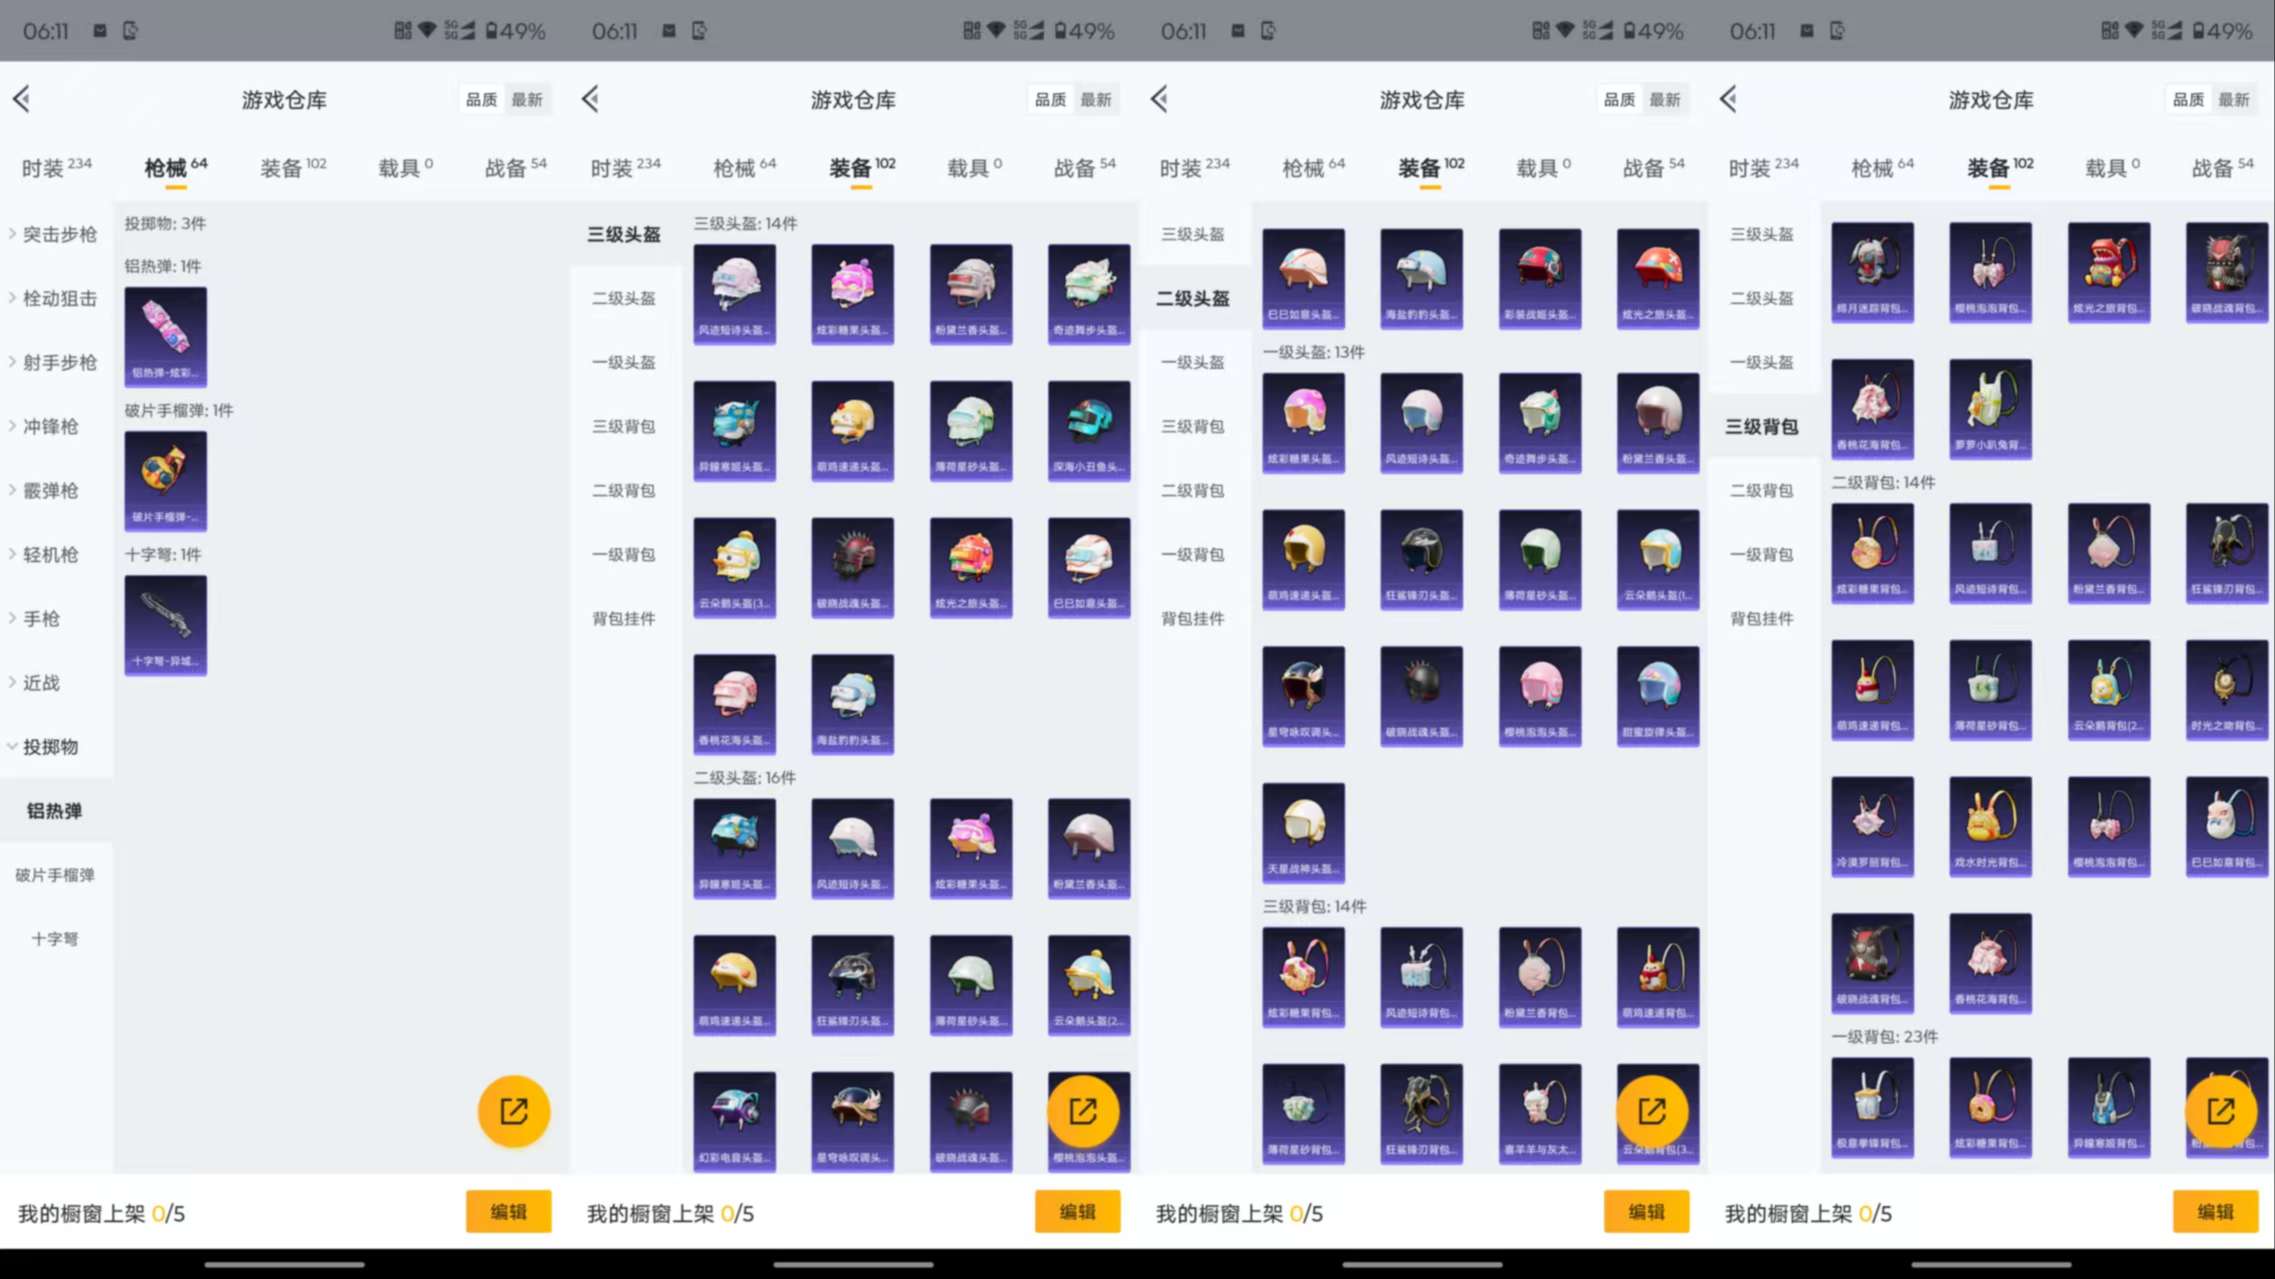This screenshot has width=2275, height=1279.
Task: Expand the 栓动狙击 sniper category
Action: pyautogui.click(x=55, y=298)
